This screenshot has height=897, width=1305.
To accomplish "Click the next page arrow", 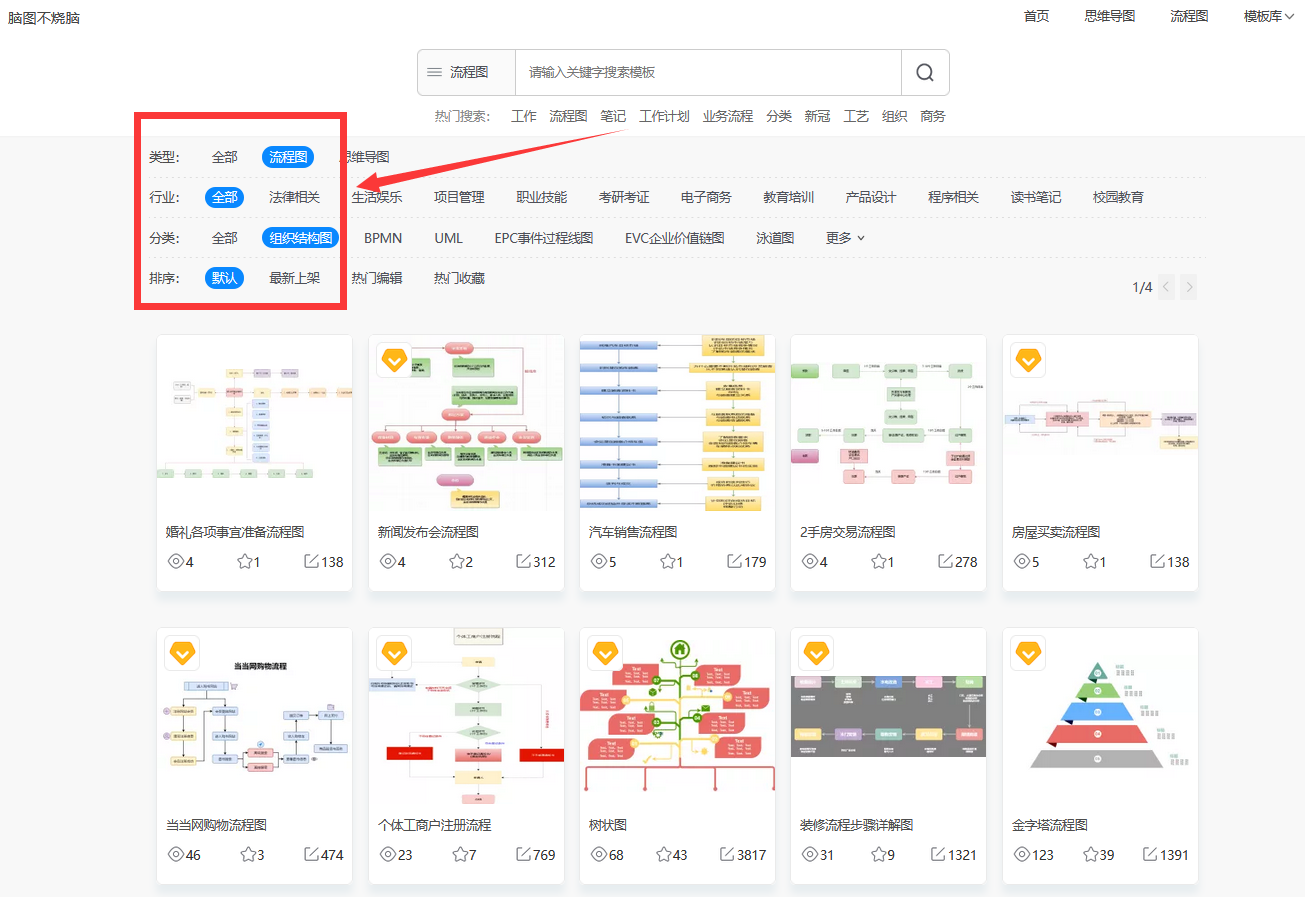I will point(1188,287).
